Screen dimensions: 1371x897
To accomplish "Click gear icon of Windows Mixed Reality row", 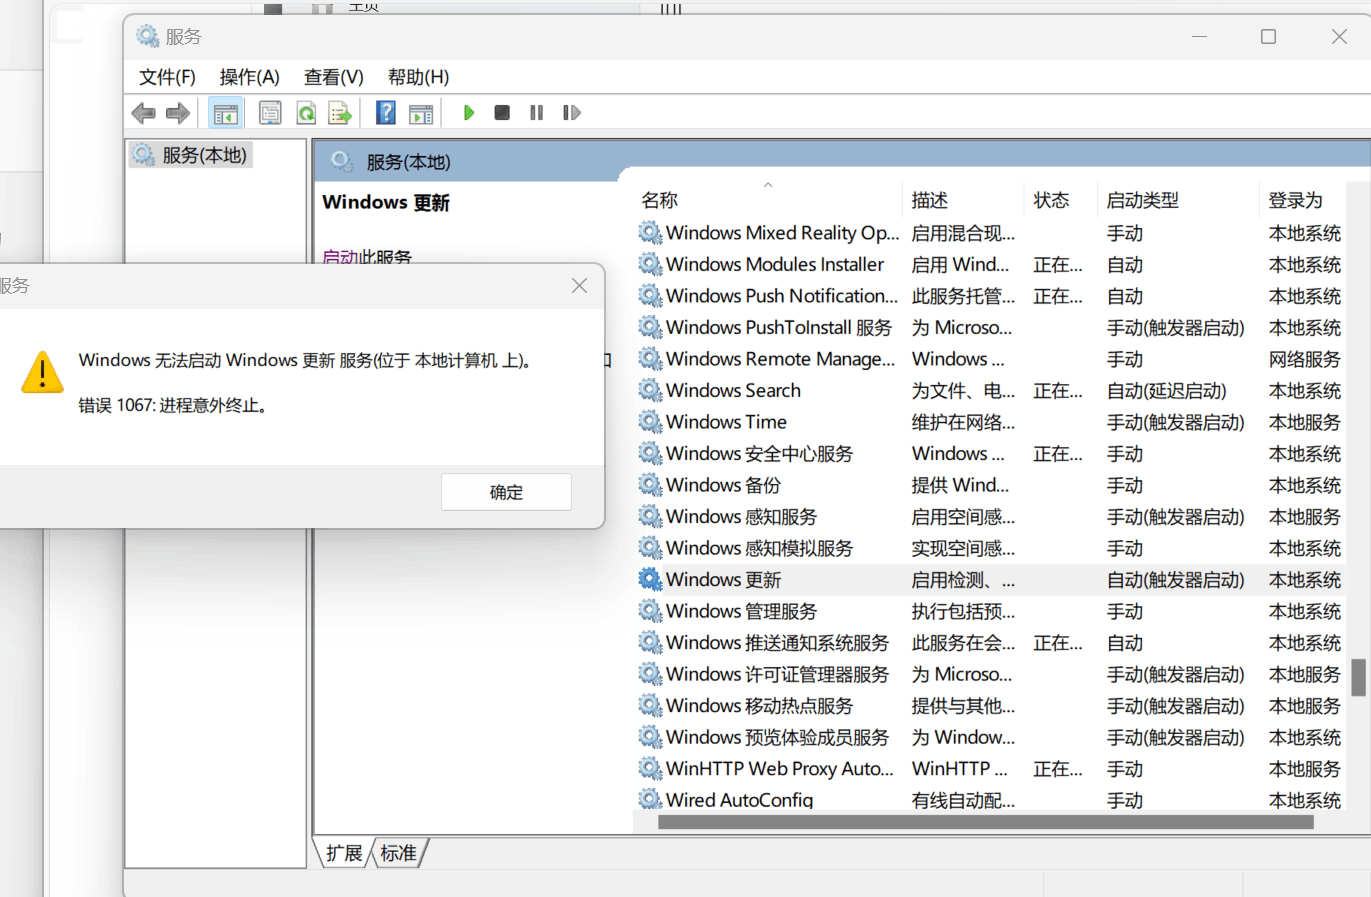I will (x=650, y=233).
